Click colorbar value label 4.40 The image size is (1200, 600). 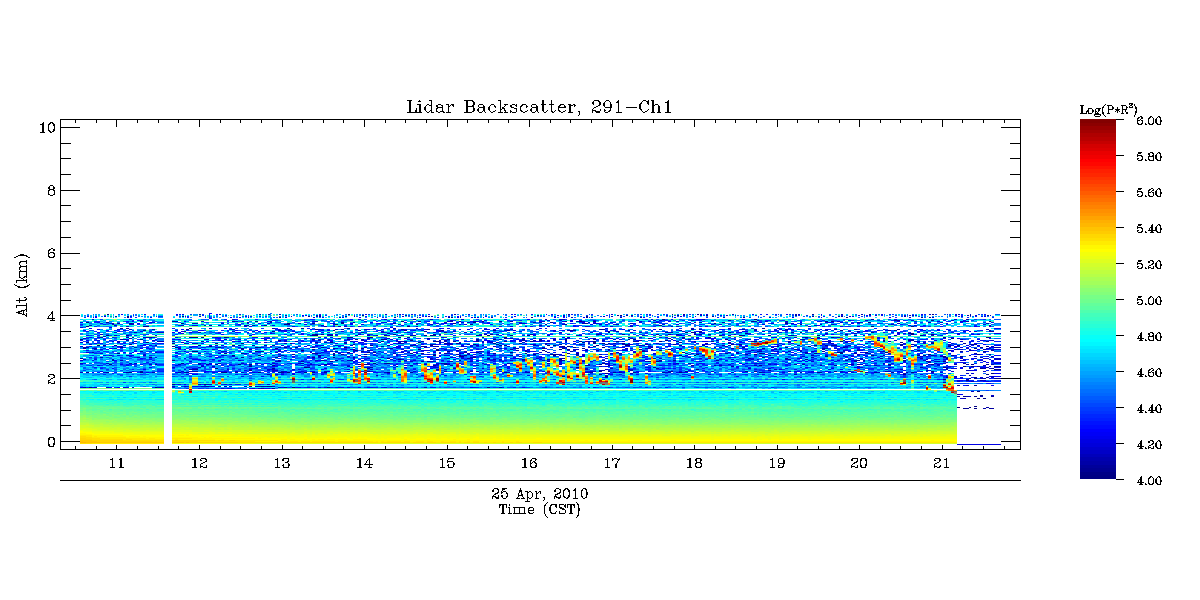coord(1149,409)
